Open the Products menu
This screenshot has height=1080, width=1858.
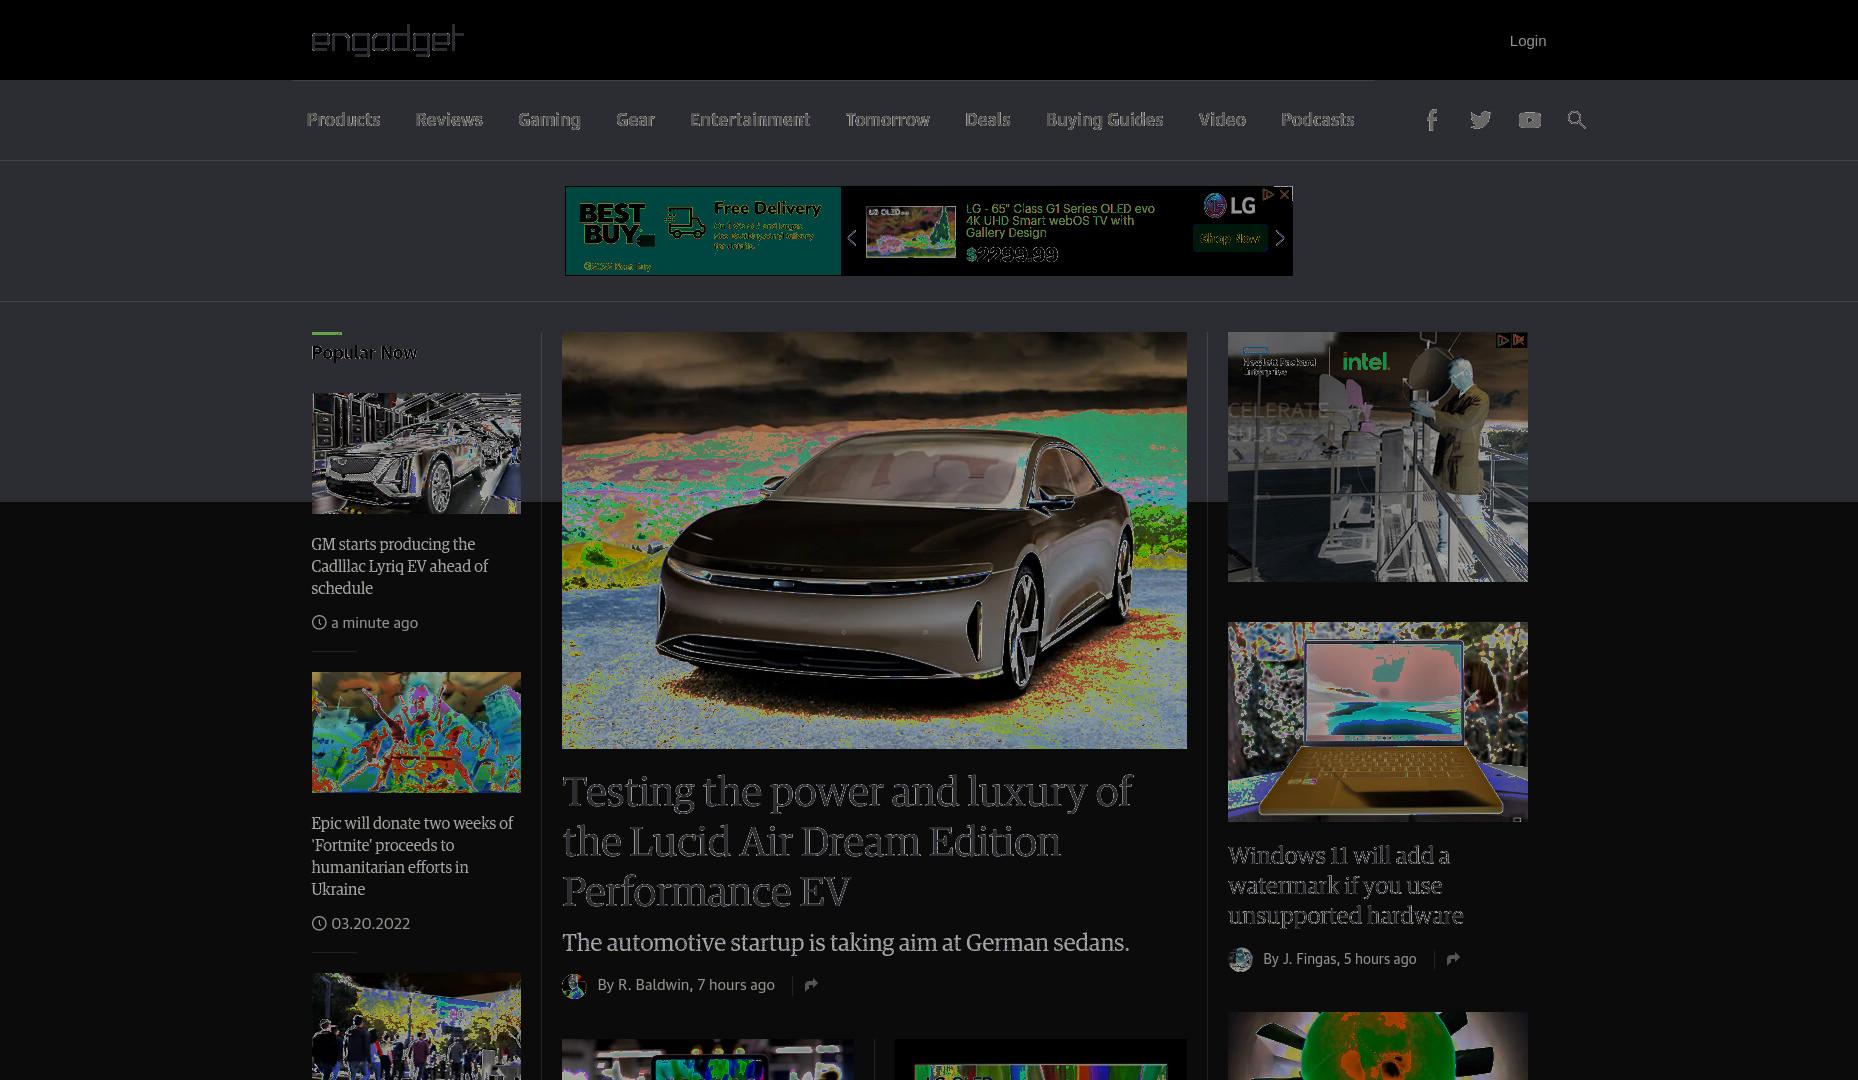tap(343, 120)
